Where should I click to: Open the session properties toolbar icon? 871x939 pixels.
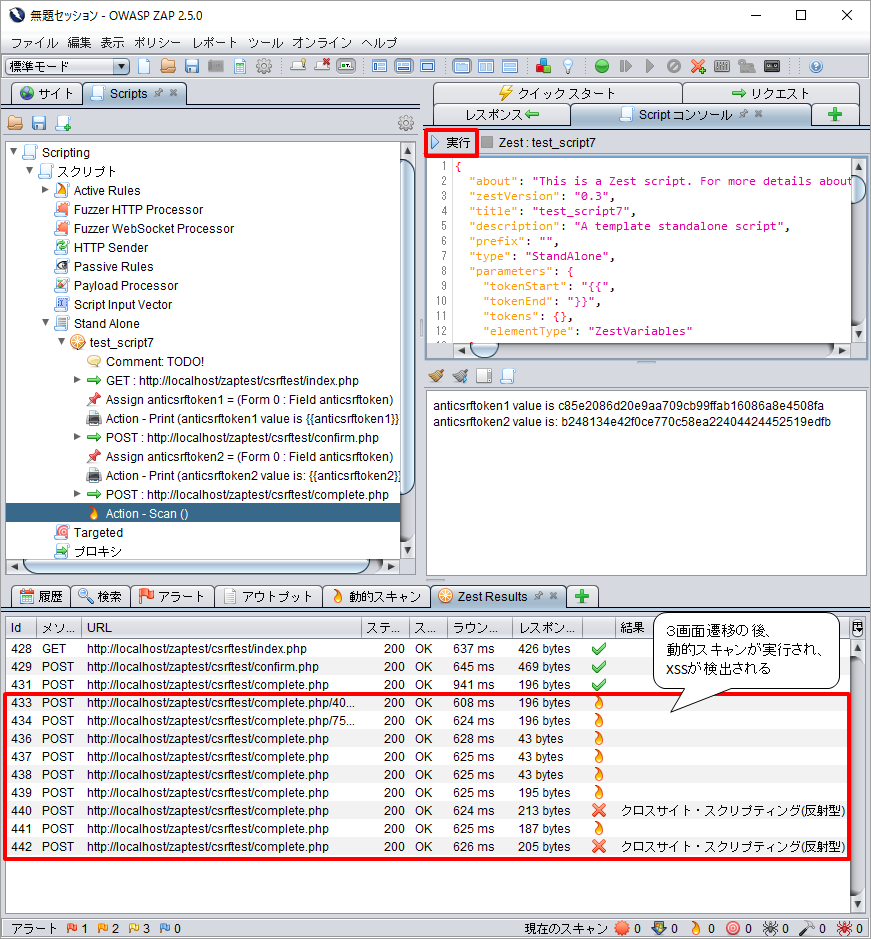point(240,66)
